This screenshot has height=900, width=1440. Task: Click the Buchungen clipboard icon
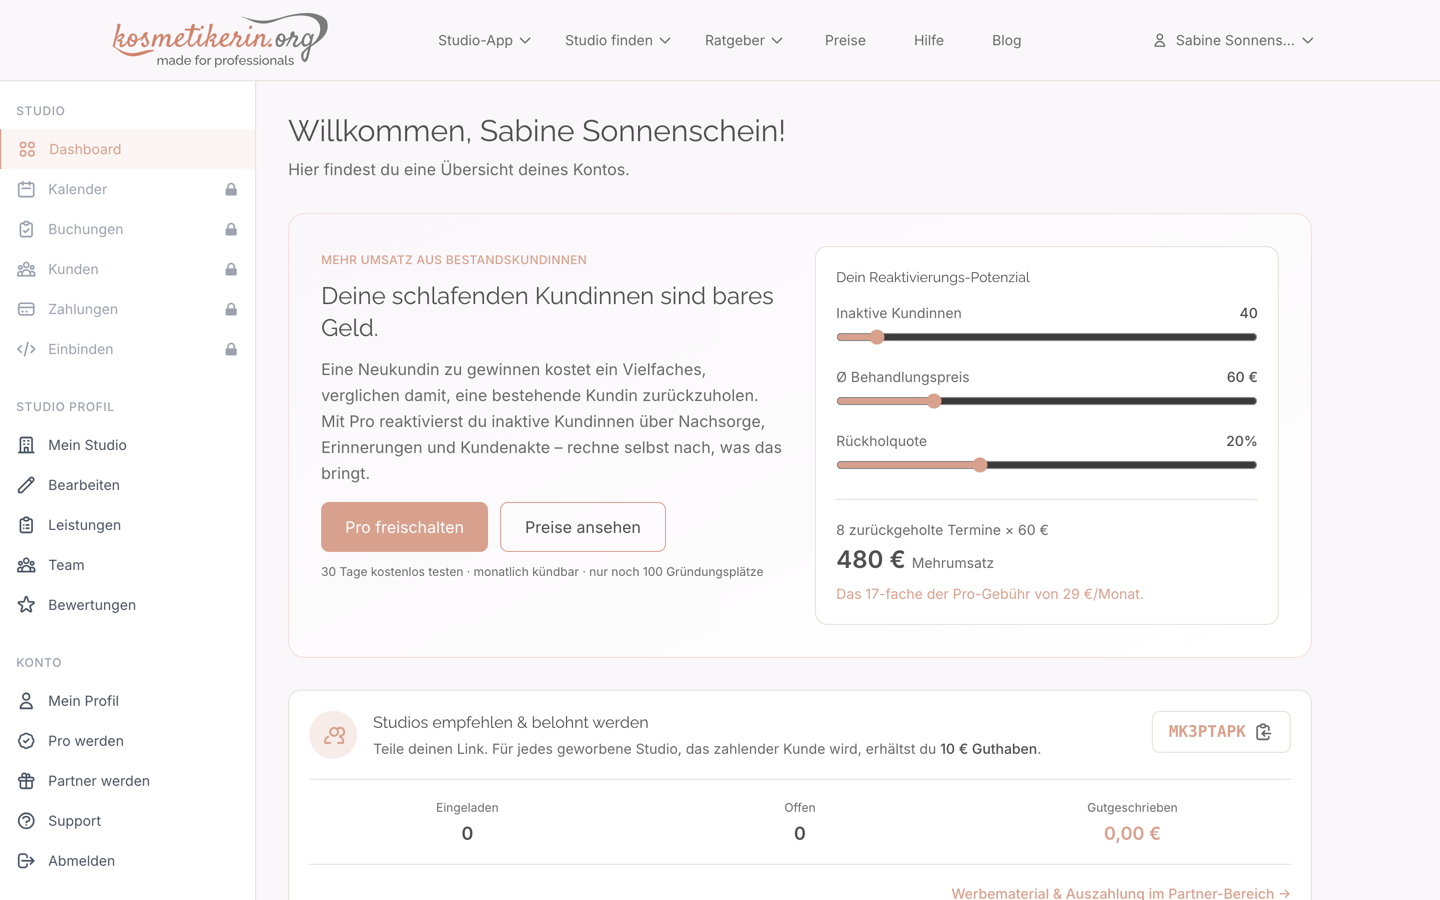tap(26, 229)
